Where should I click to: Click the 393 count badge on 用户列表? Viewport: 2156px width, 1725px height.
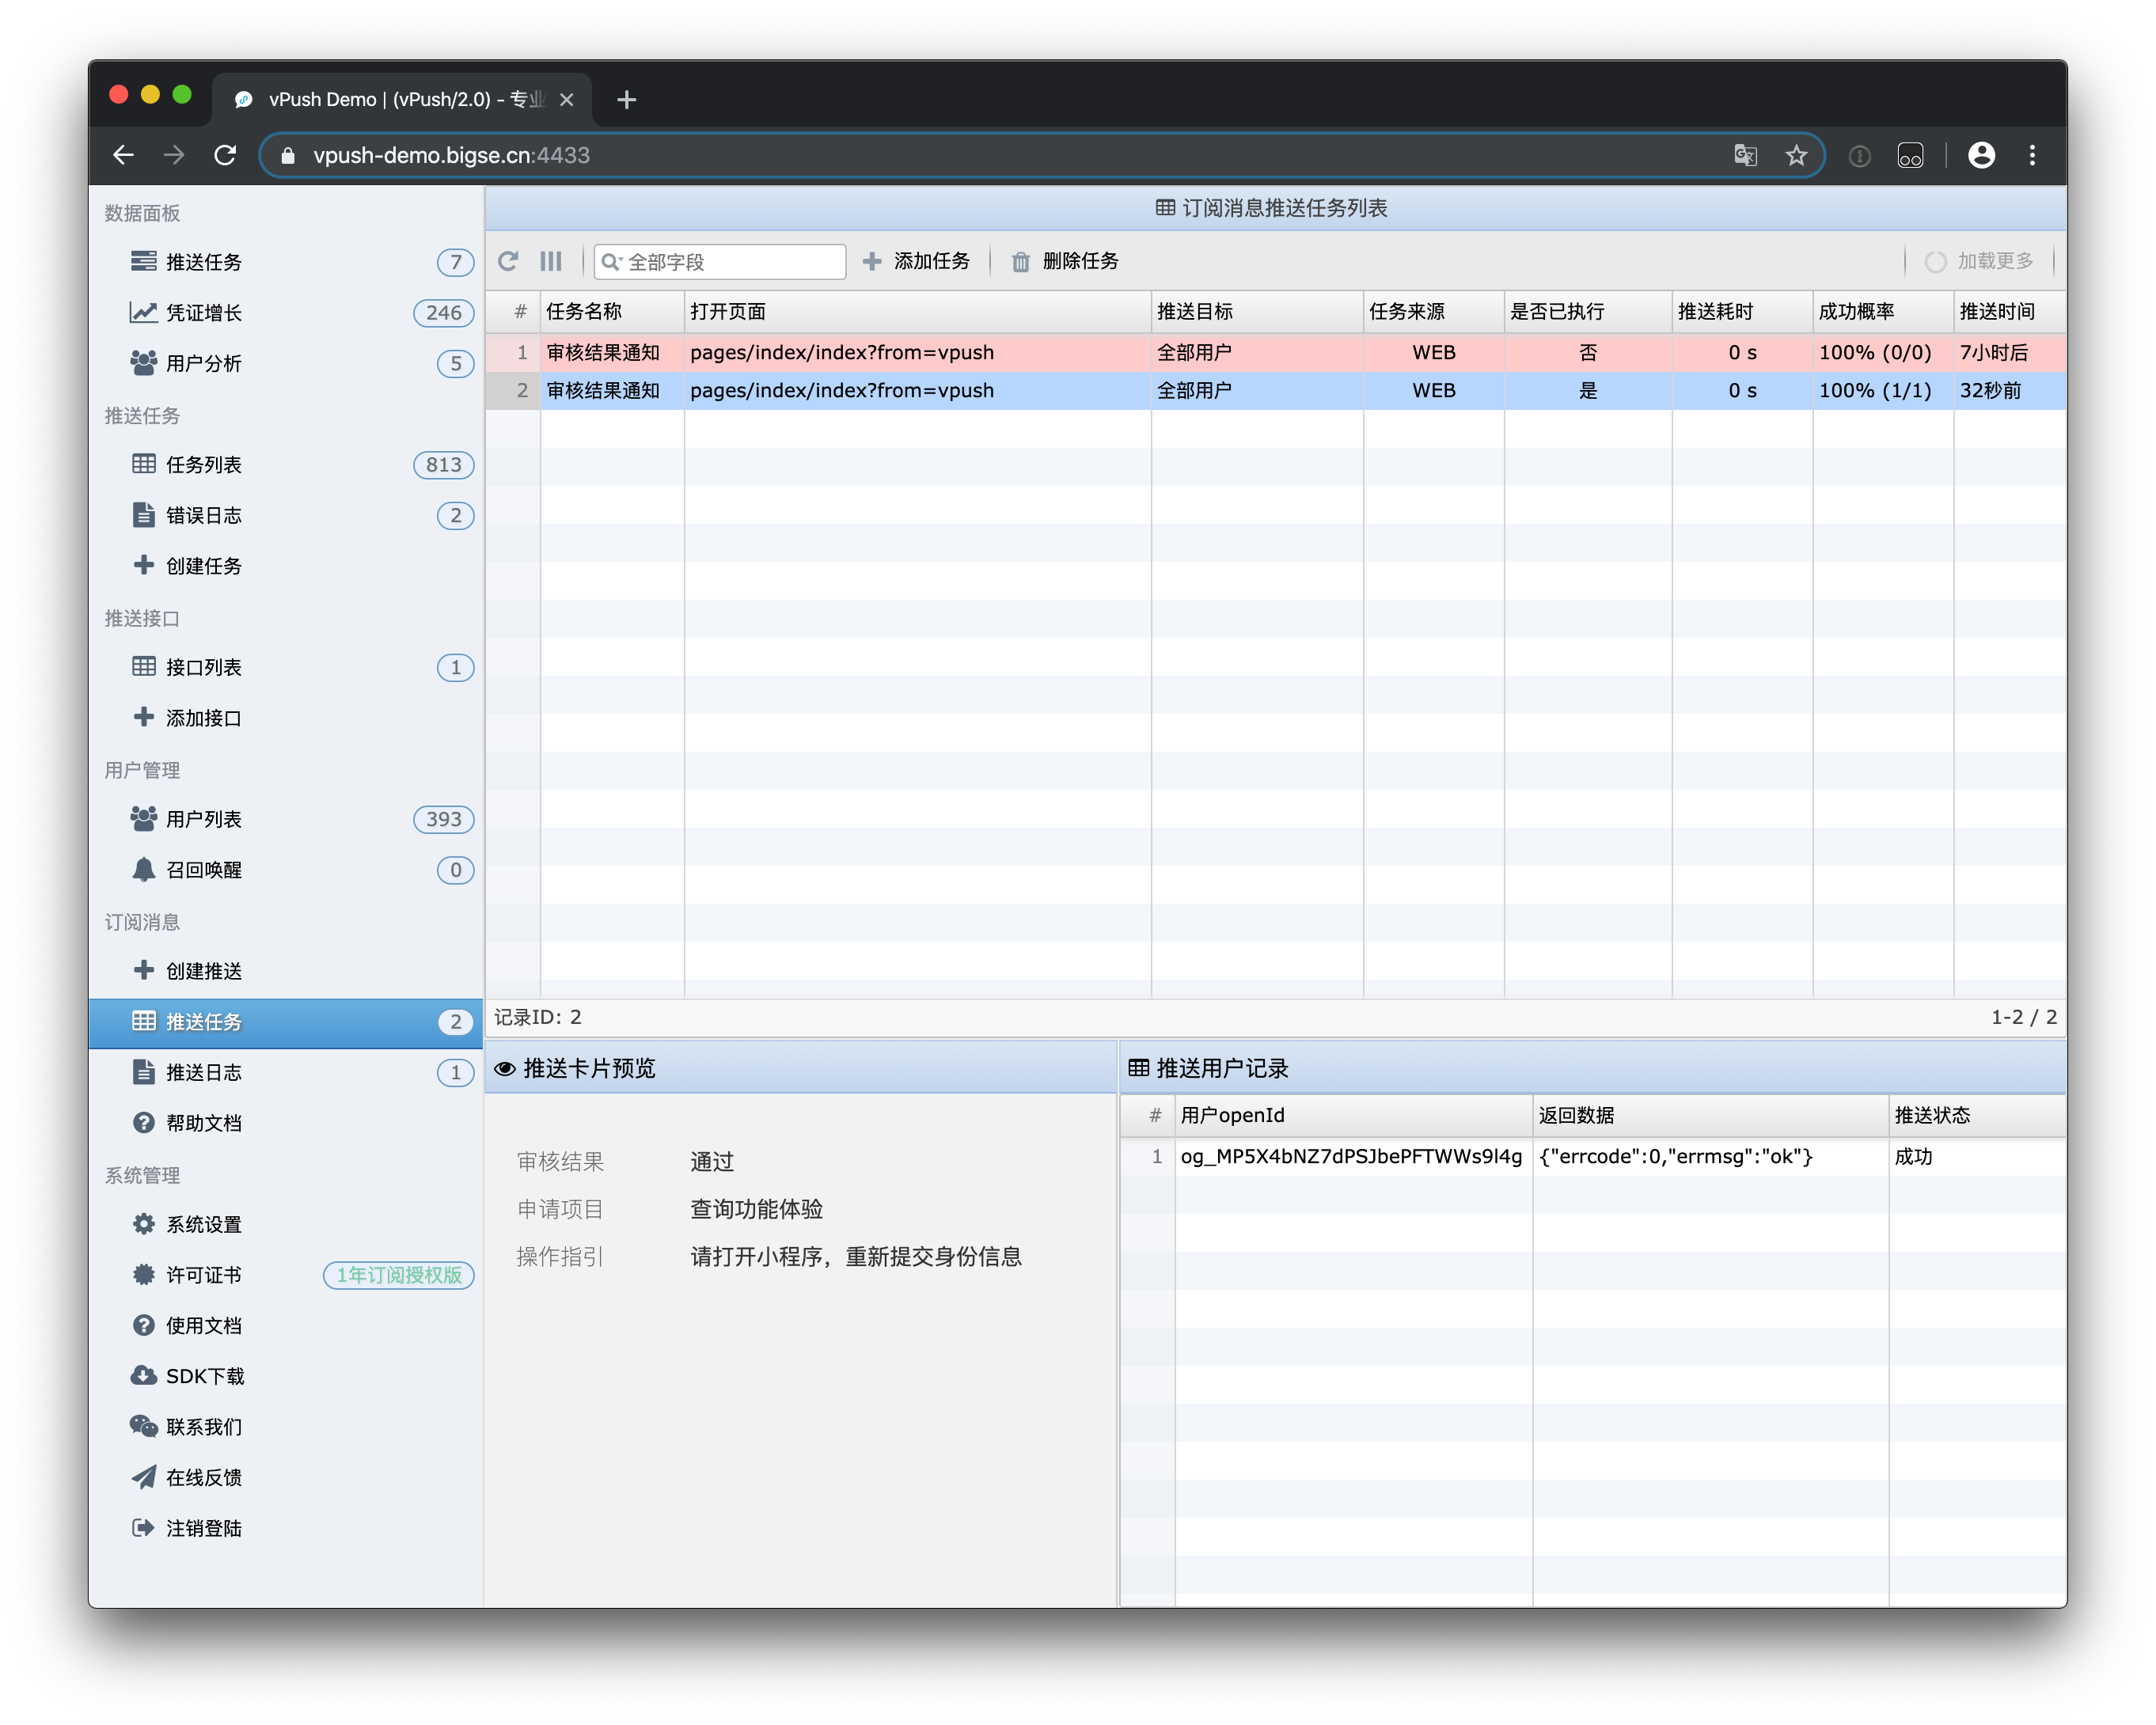tap(443, 819)
